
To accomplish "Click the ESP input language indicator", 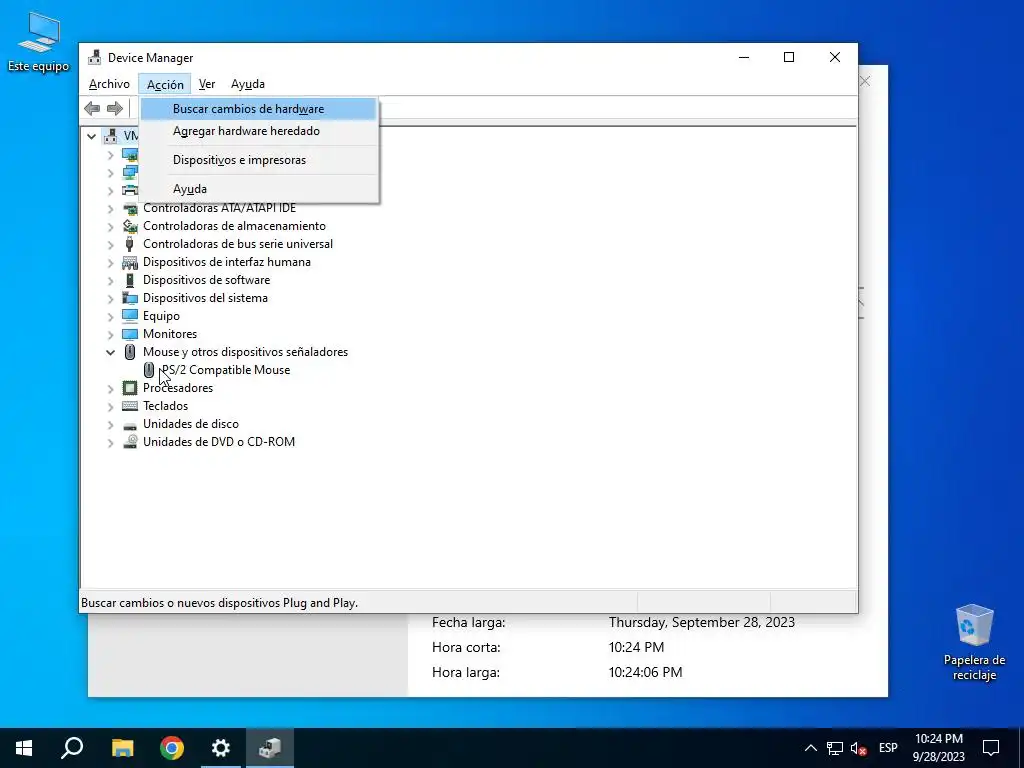I will pos(888,748).
